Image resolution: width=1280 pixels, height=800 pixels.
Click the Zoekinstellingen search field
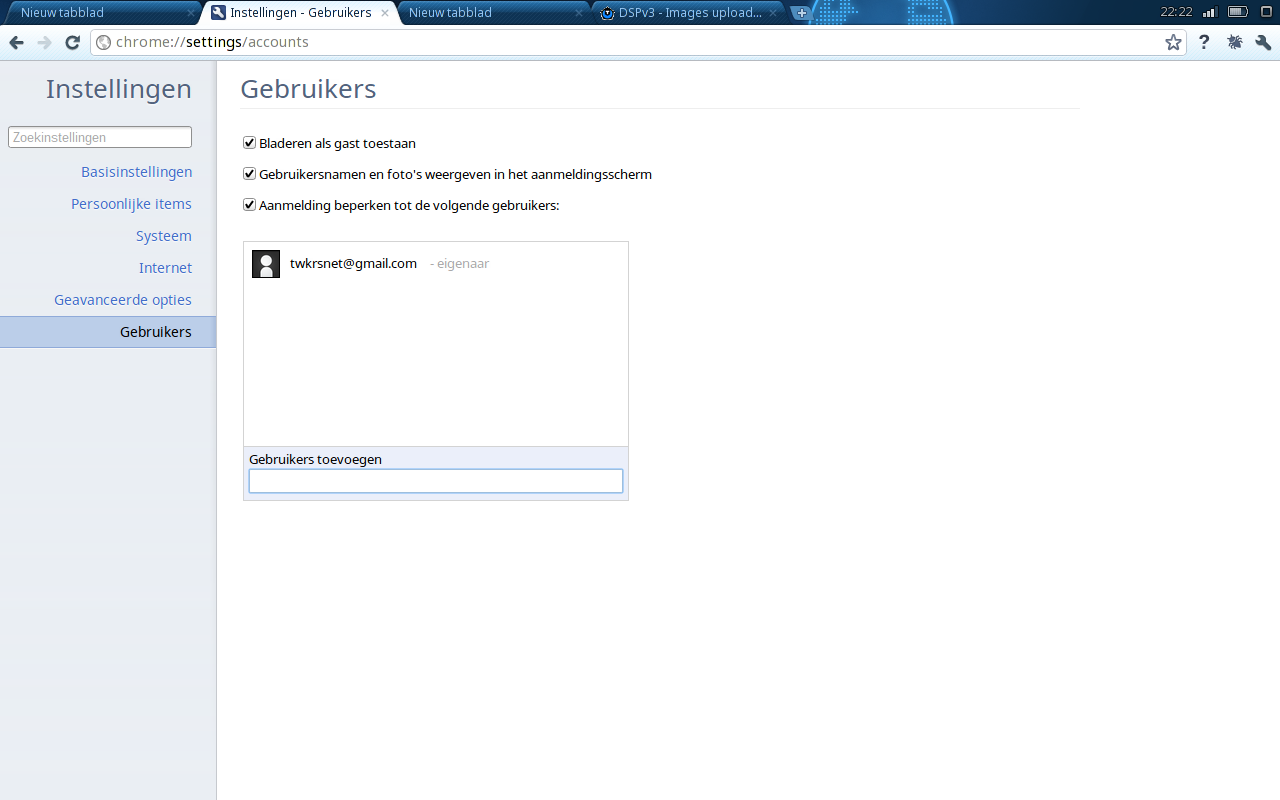[100, 137]
